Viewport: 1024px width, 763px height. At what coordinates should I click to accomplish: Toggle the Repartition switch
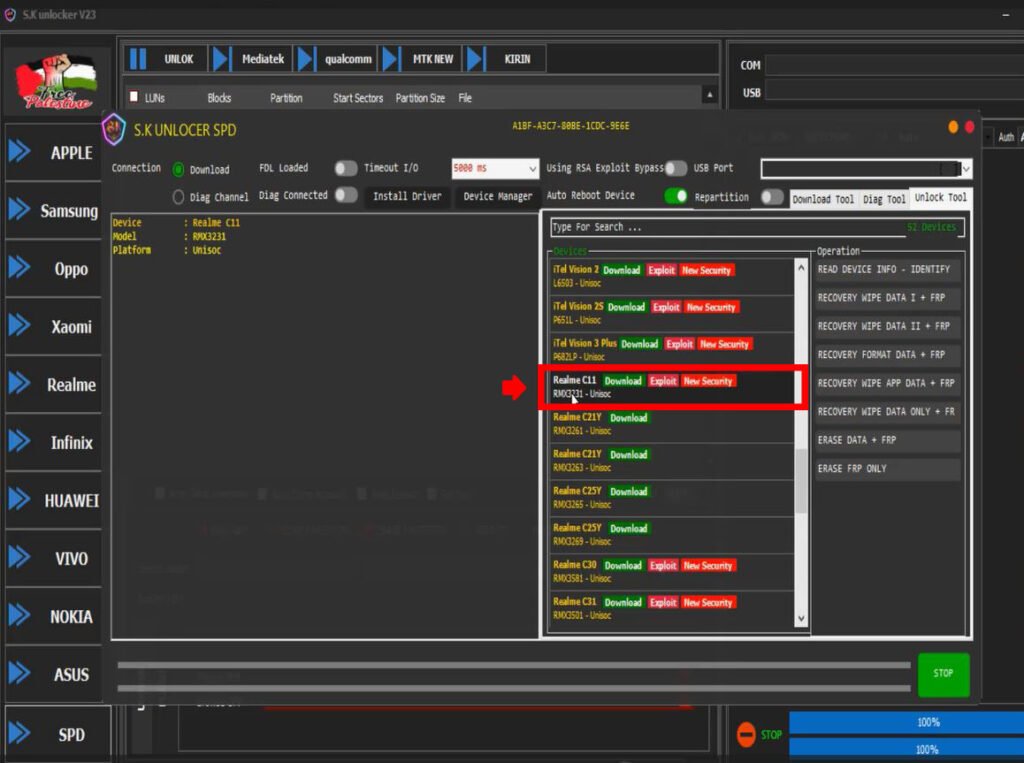(772, 197)
